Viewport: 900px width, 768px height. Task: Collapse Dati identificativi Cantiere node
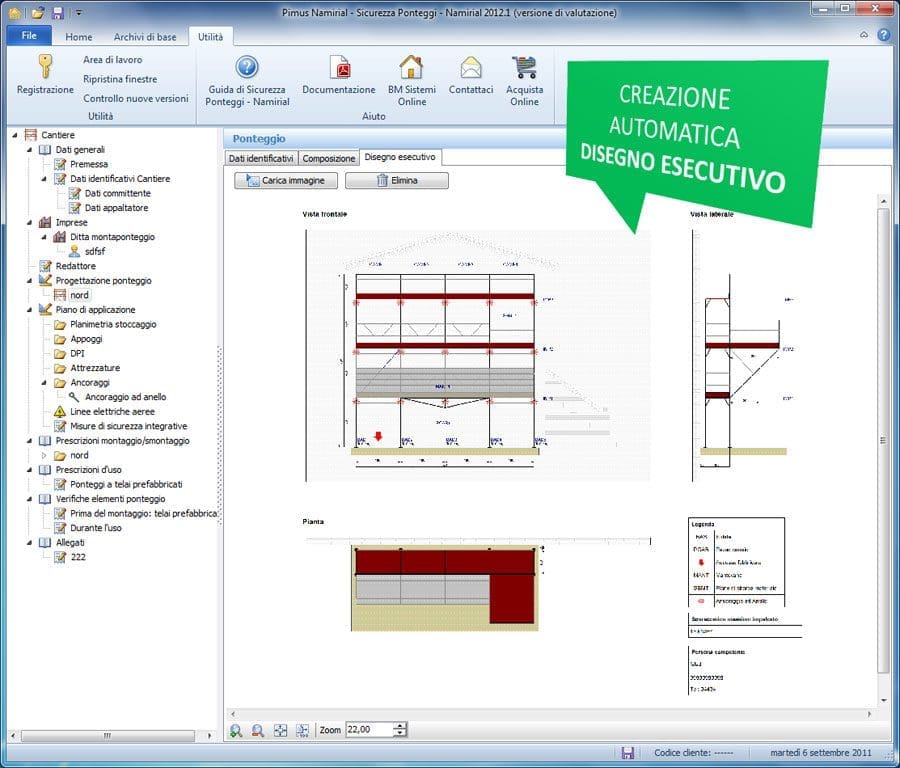point(44,179)
